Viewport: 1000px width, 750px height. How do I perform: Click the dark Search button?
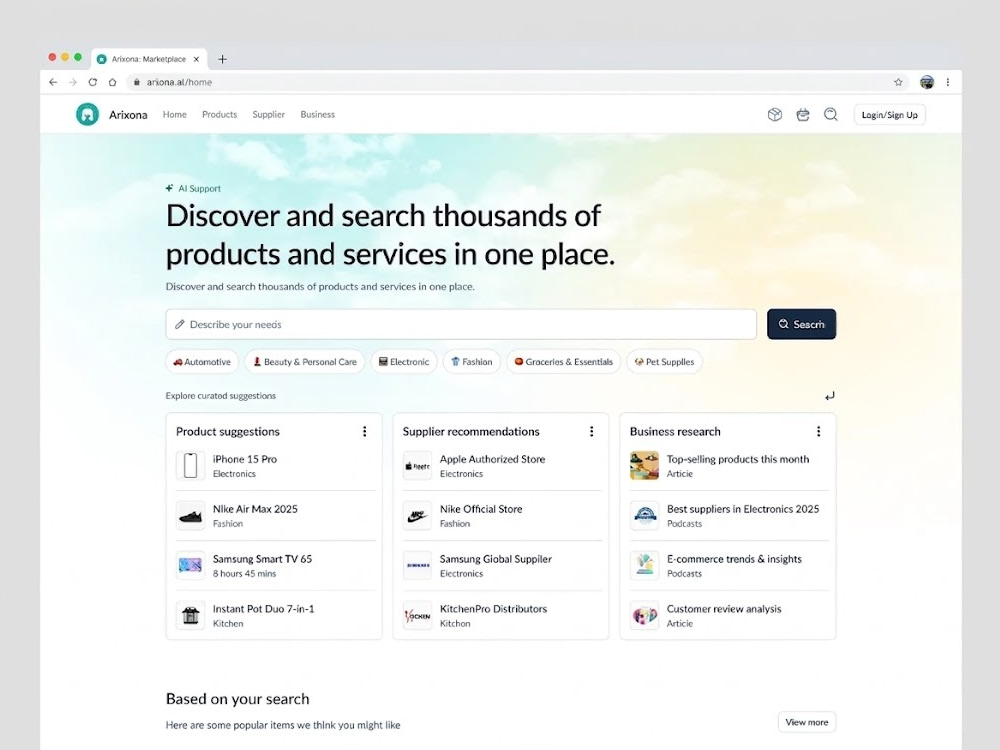[x=802, y=324]
